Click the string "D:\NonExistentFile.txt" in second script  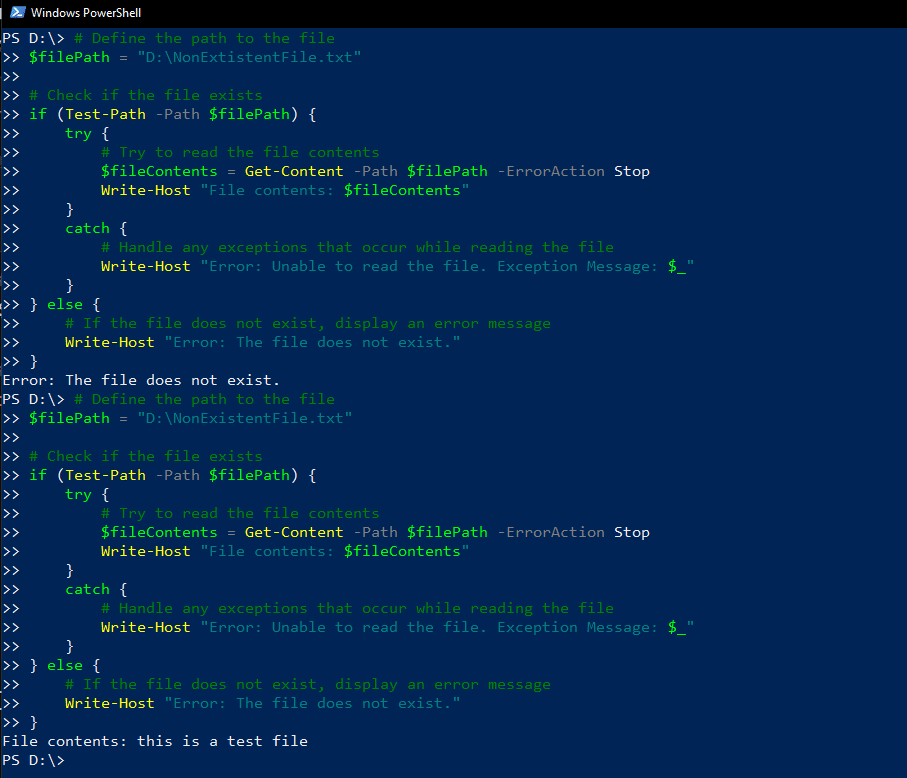245,418
